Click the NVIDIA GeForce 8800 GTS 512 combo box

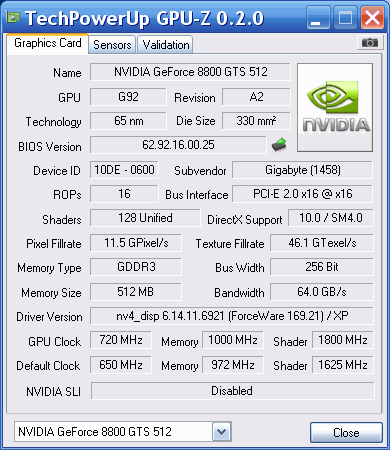click(x=123, y=432)
